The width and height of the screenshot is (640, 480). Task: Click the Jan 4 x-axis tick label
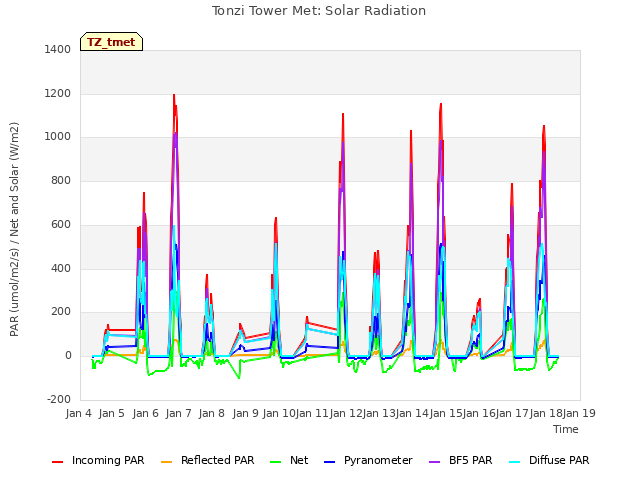(x=79, y=413)
